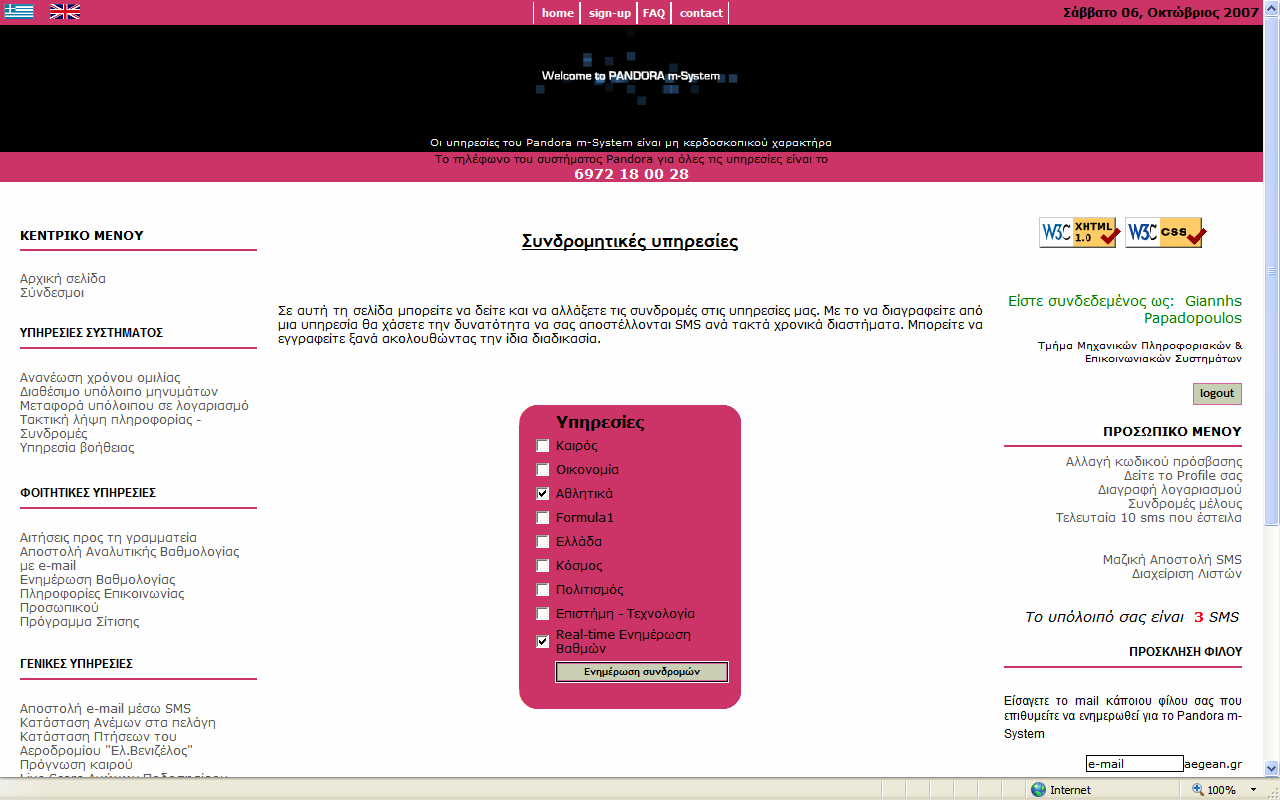Open Δείτε το Profile σας link
Image resolution: width=1280 pixels, height=800 pixels.
tap(1183, 476)
